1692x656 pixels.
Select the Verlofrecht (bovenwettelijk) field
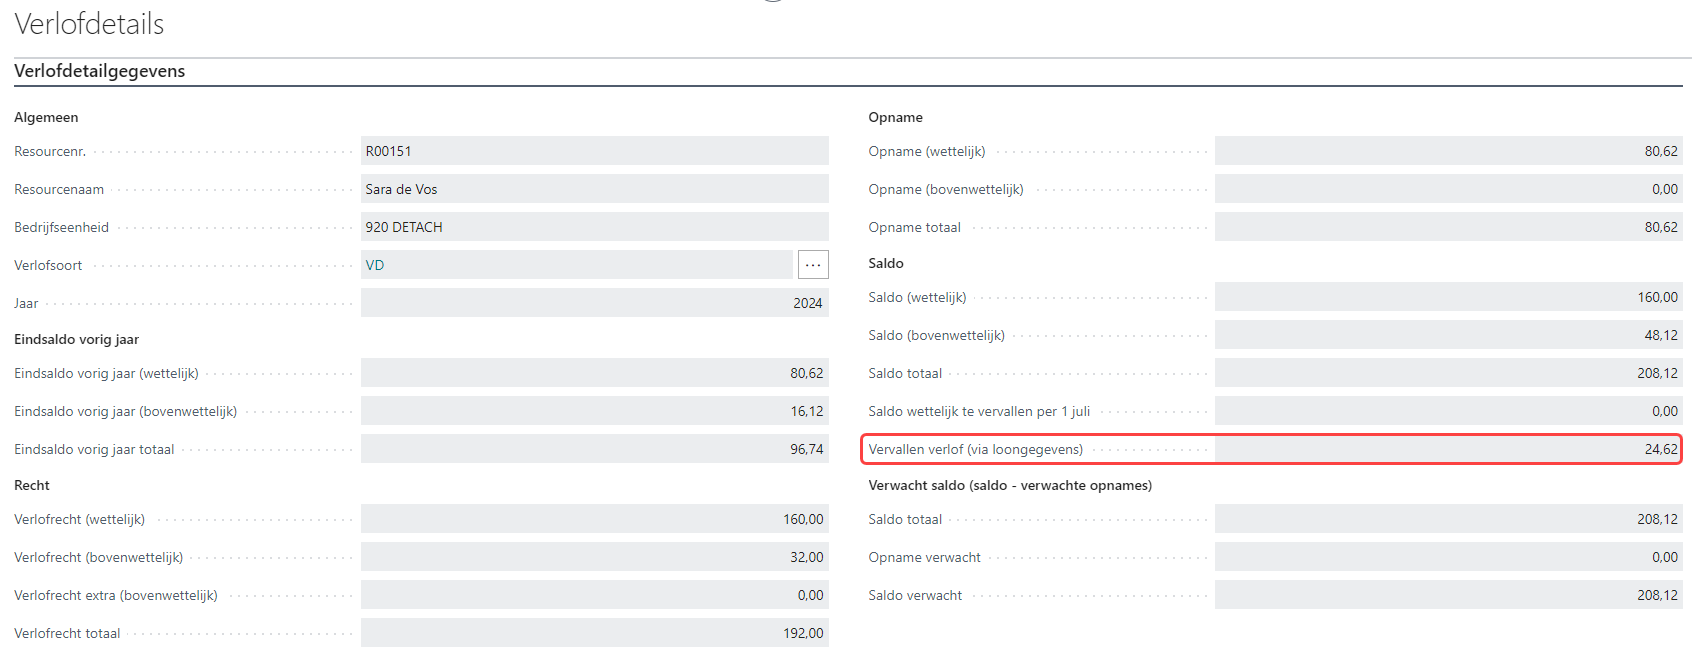[x=594, y=557]
